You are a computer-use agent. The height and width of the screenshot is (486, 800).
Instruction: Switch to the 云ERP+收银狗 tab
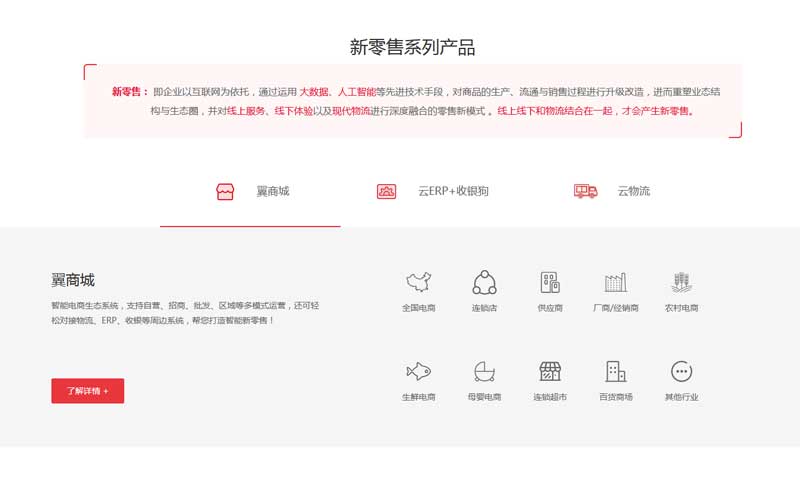[453, 191]
